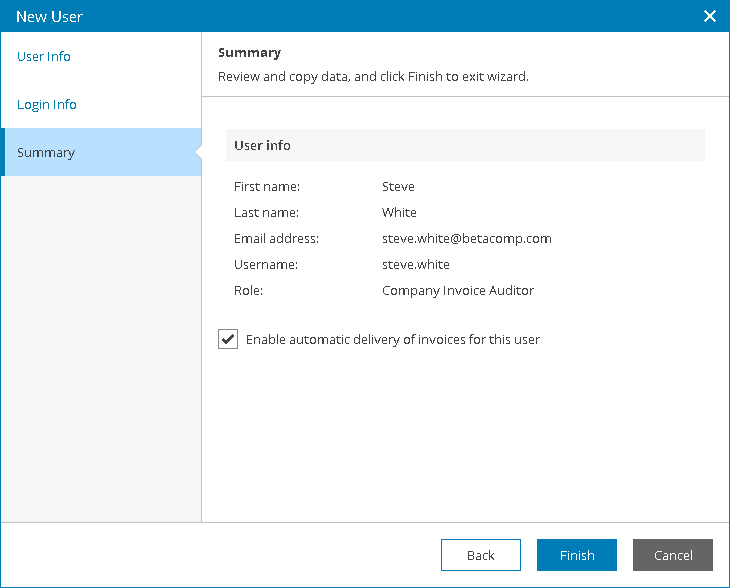The image size is (730, 588).
Task: Click the Back button
Action: tap(480, 555)
